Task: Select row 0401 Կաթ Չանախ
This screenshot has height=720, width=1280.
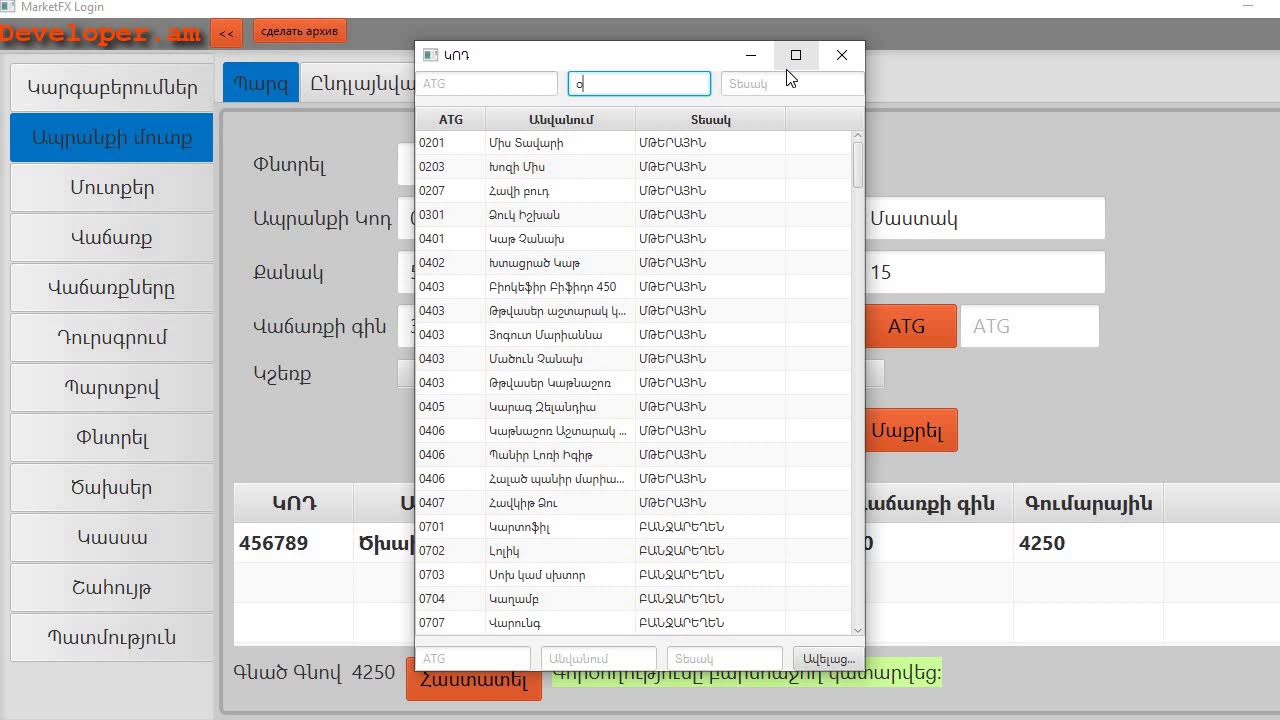Action: (x=634, y=239)
